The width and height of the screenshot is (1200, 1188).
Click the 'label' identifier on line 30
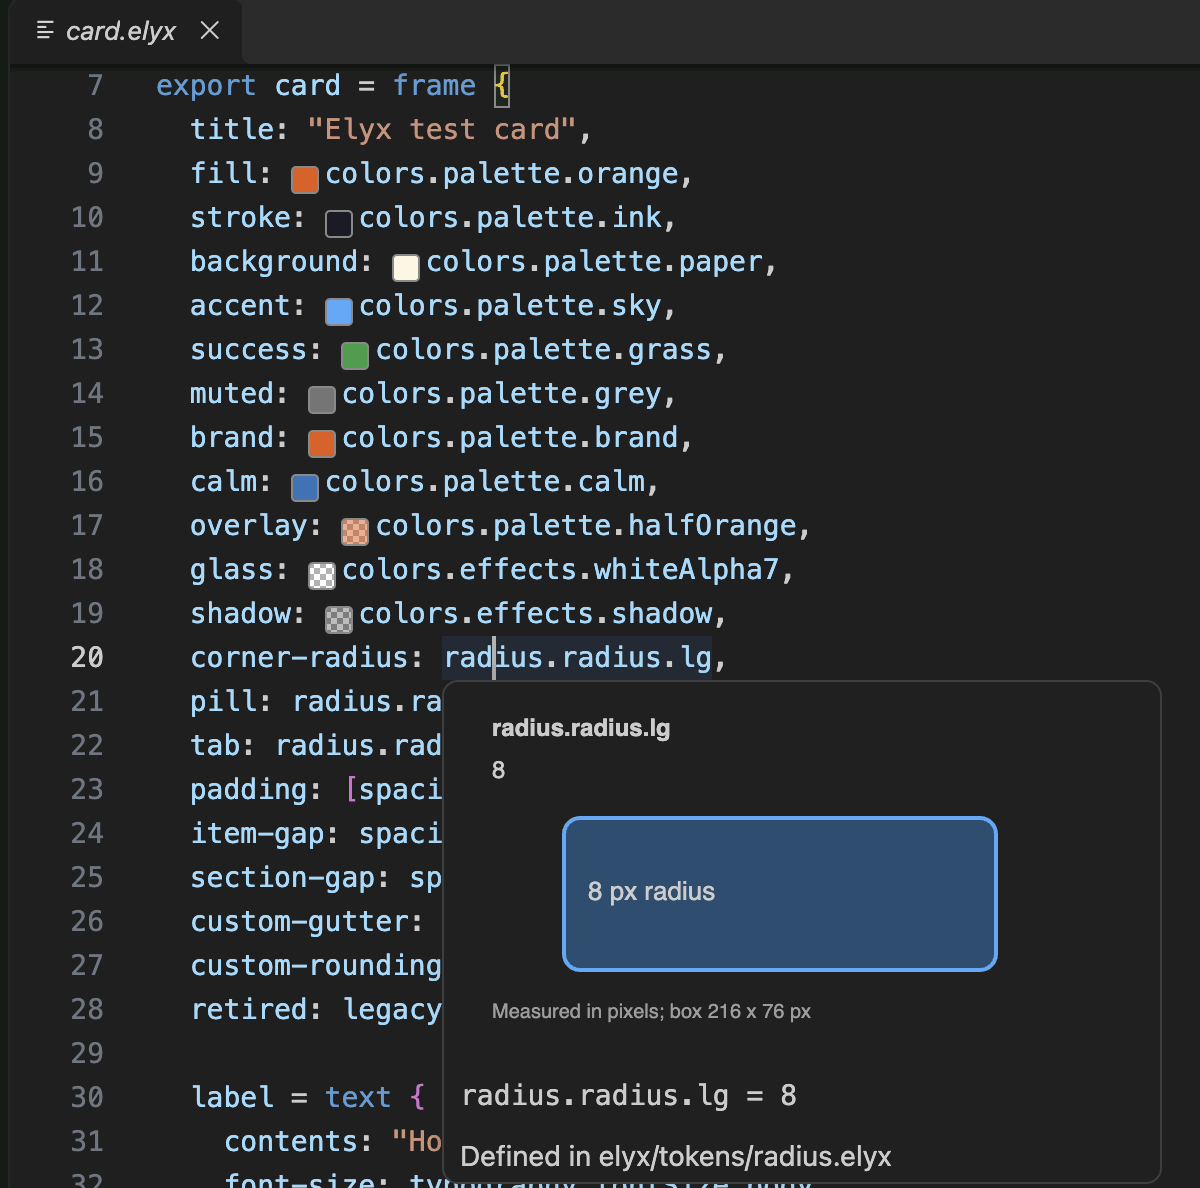[x=233, y=1097]
